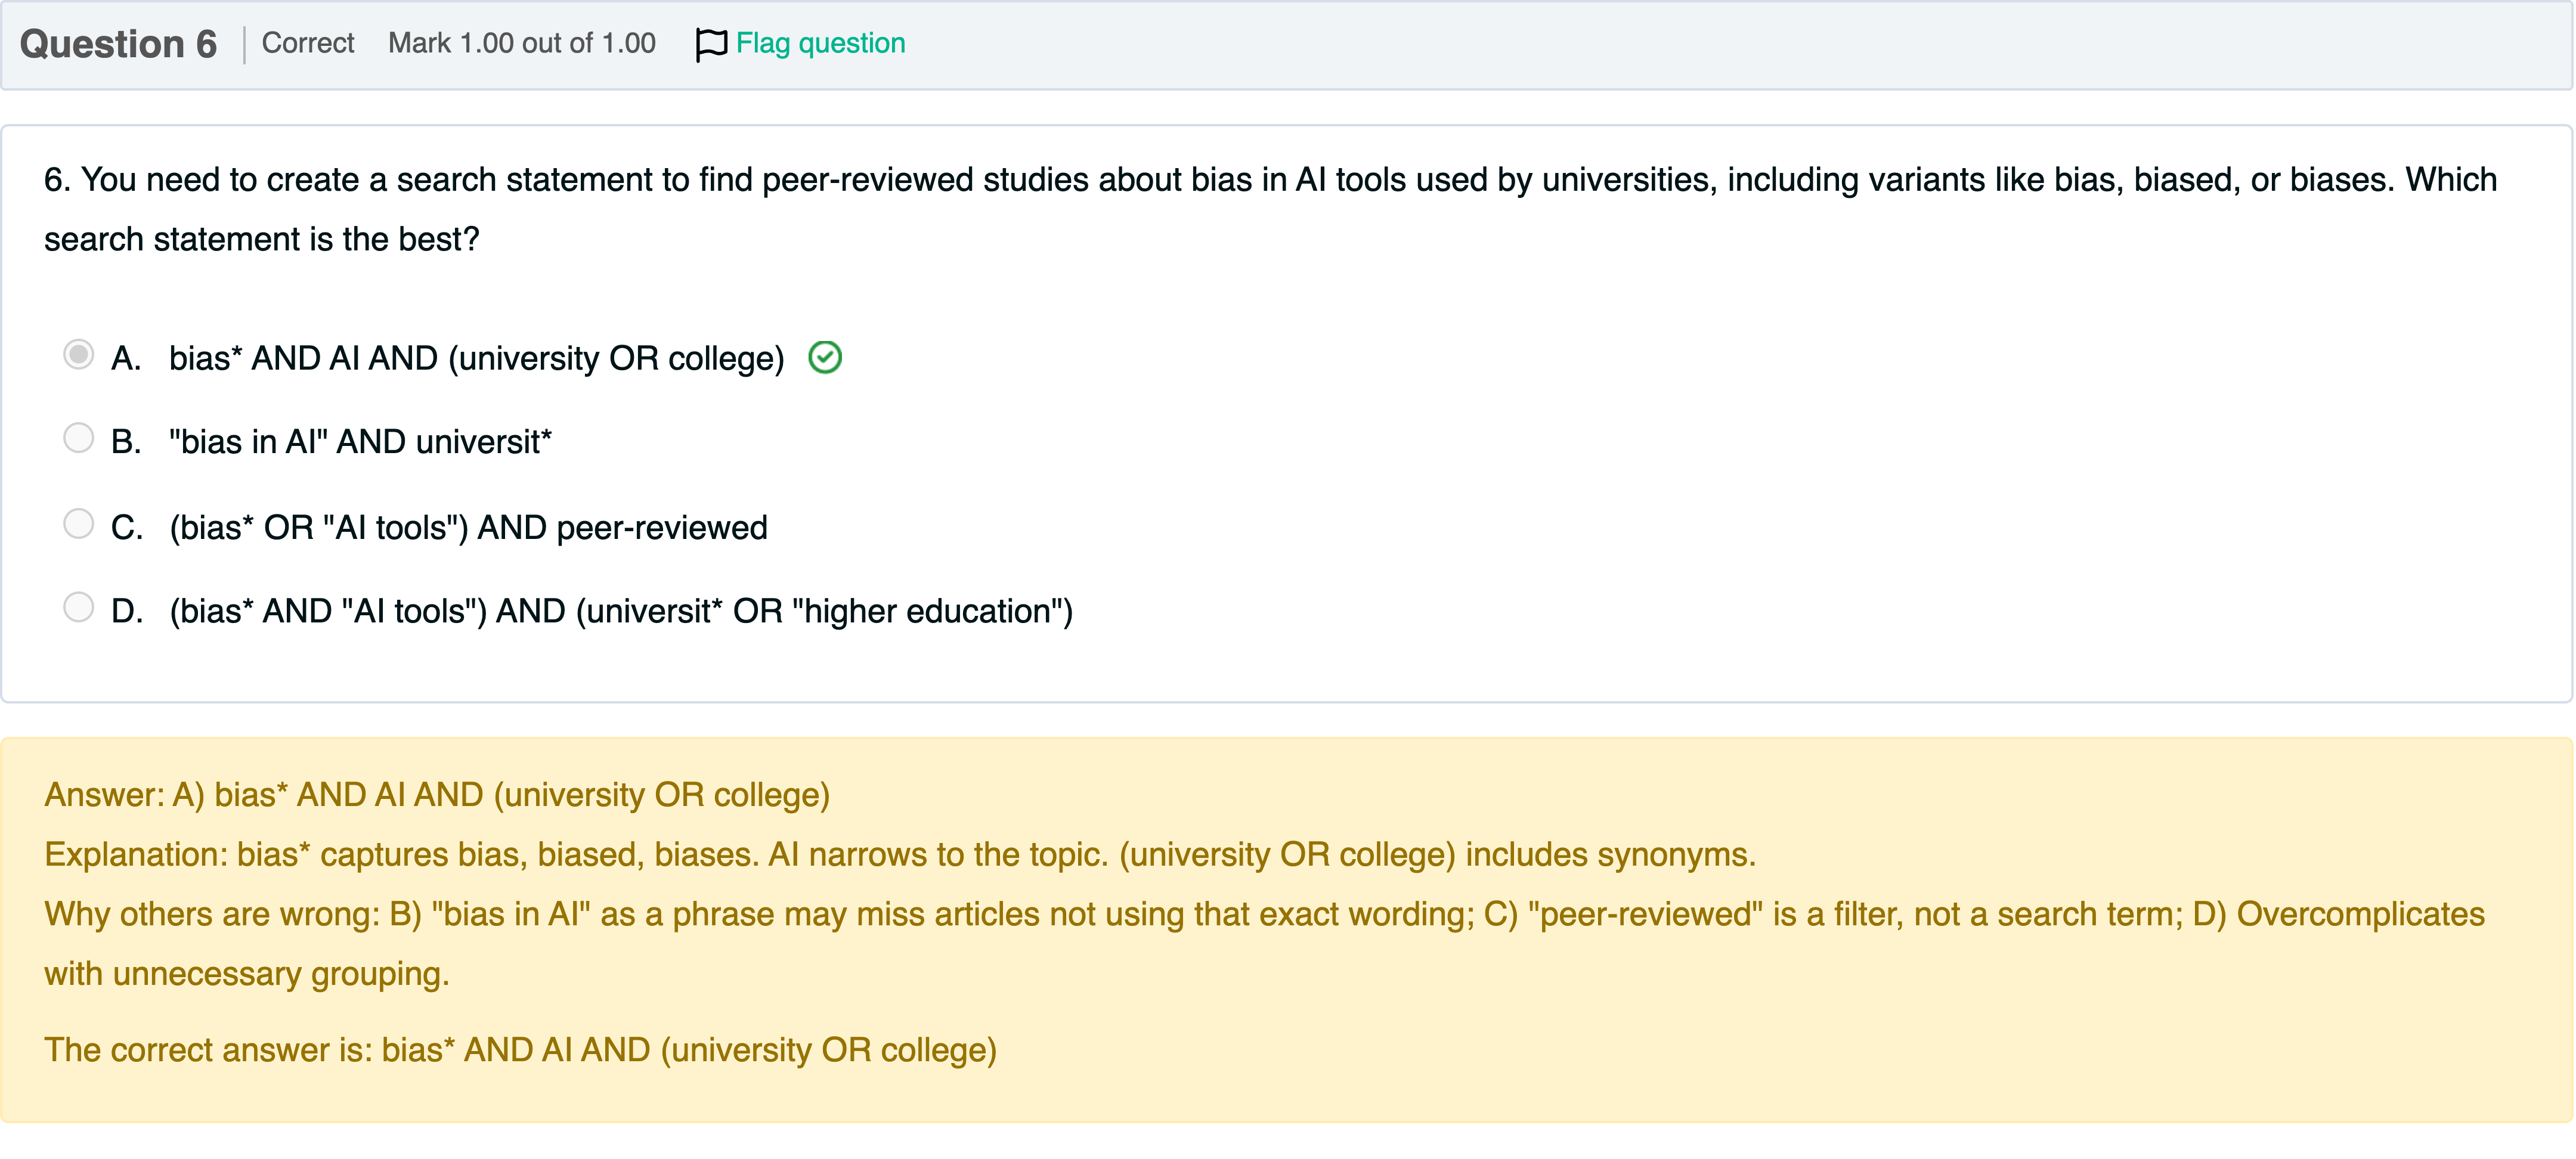
Task: Click 'Mark 1.00 out of 1.00' text
Action: point(521,43)
